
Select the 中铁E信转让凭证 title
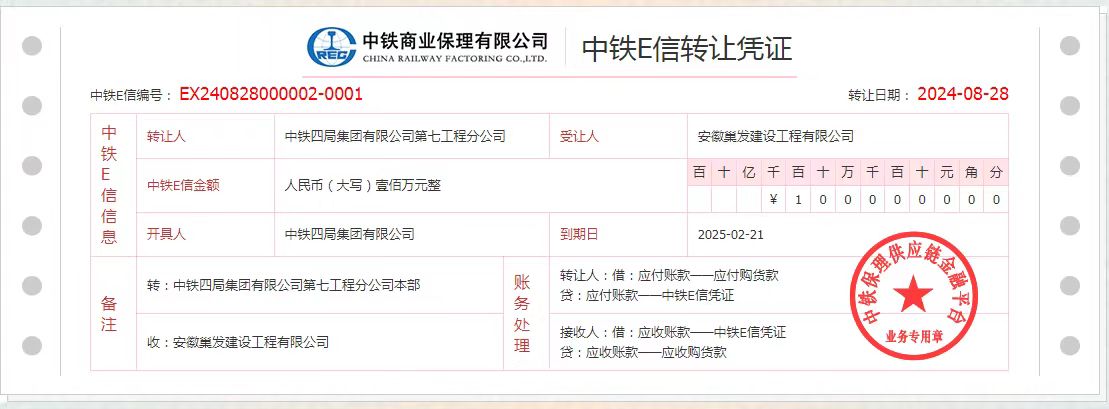[x=686, y=48]
